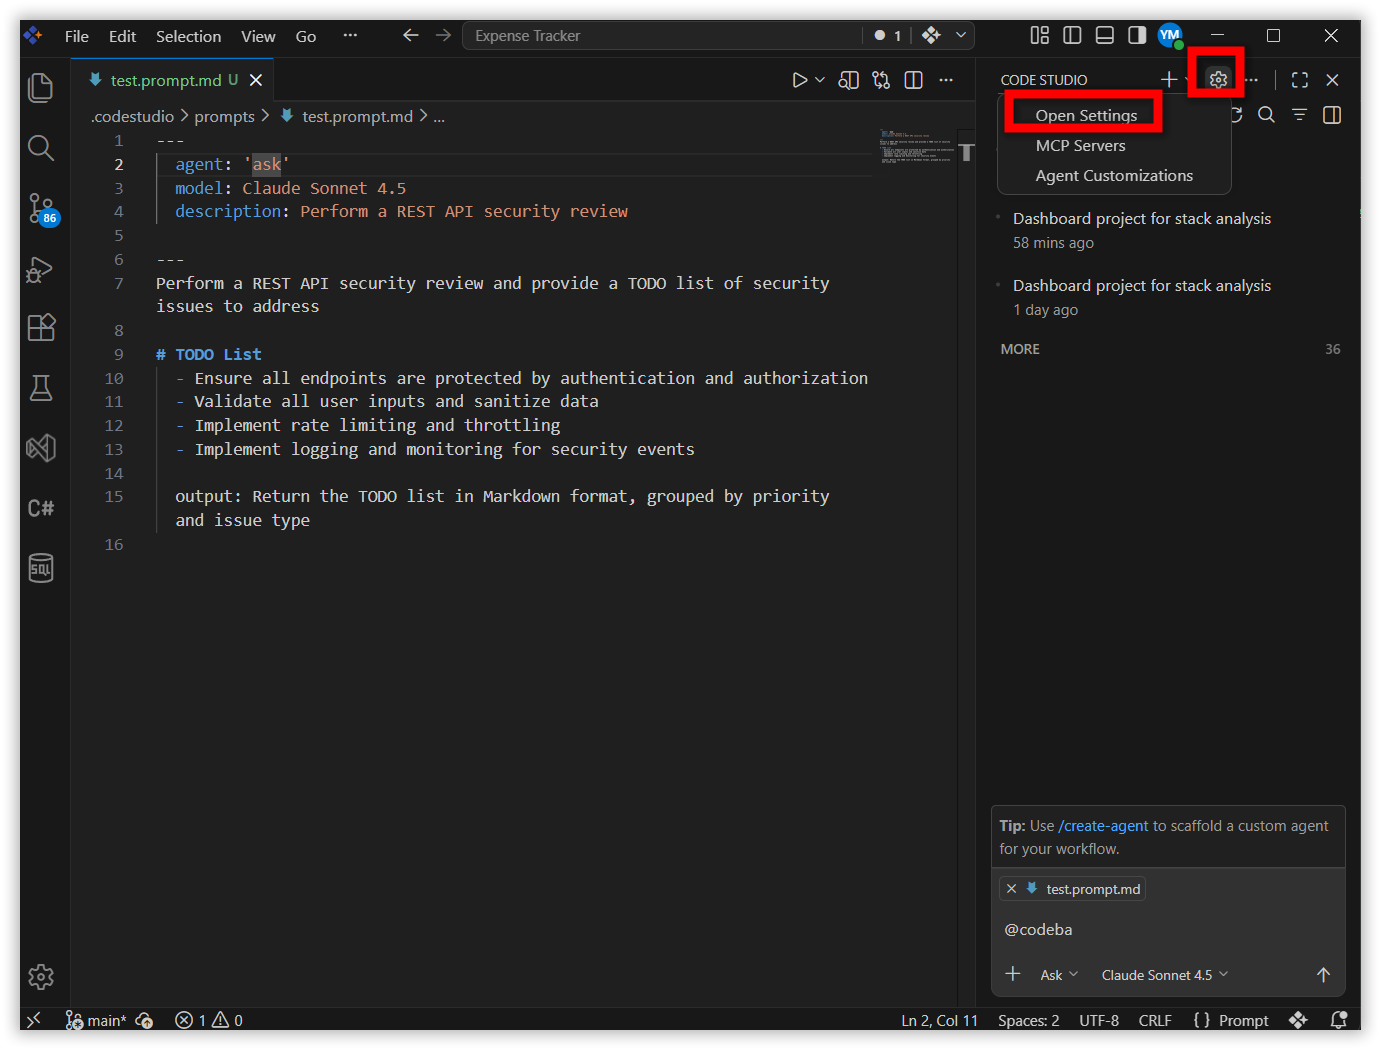The width and height of the screenshot is (1381, 1050).
Task: Open the SQL database view
Action: pos(41,568)
